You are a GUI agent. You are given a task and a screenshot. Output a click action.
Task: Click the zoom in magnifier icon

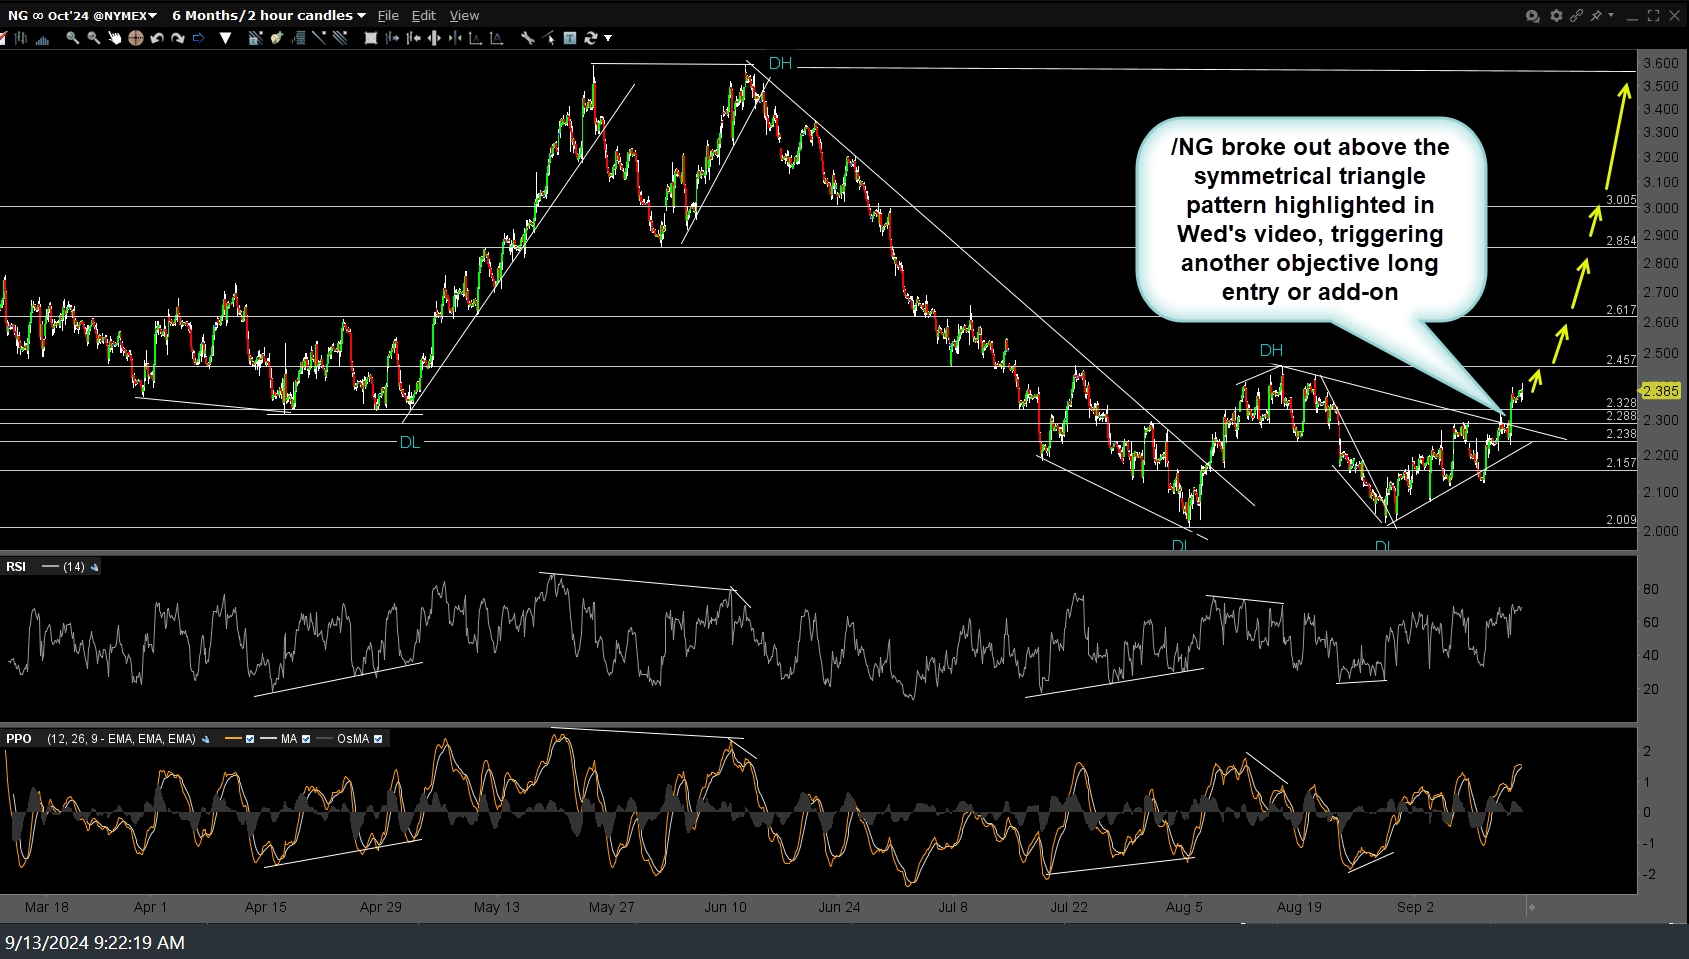point(72,38)
